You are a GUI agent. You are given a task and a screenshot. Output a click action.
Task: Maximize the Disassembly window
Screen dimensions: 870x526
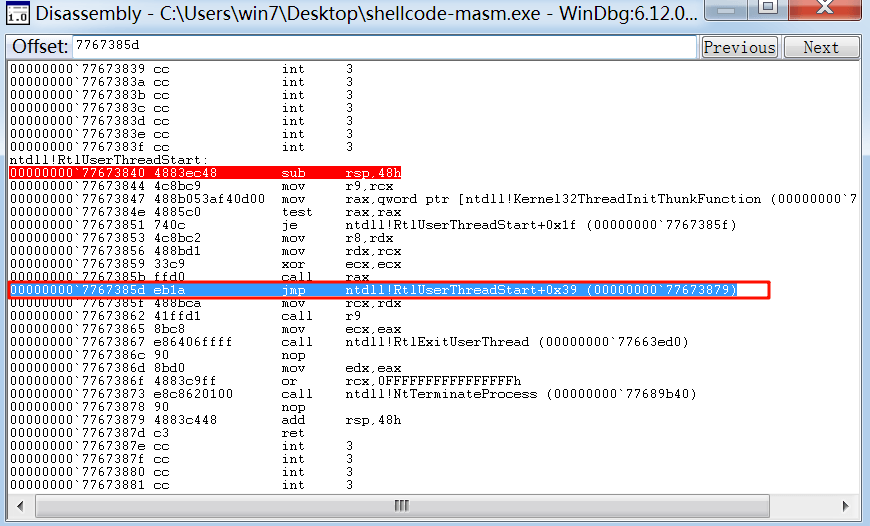pyautogui.click(x=768, y=10)
